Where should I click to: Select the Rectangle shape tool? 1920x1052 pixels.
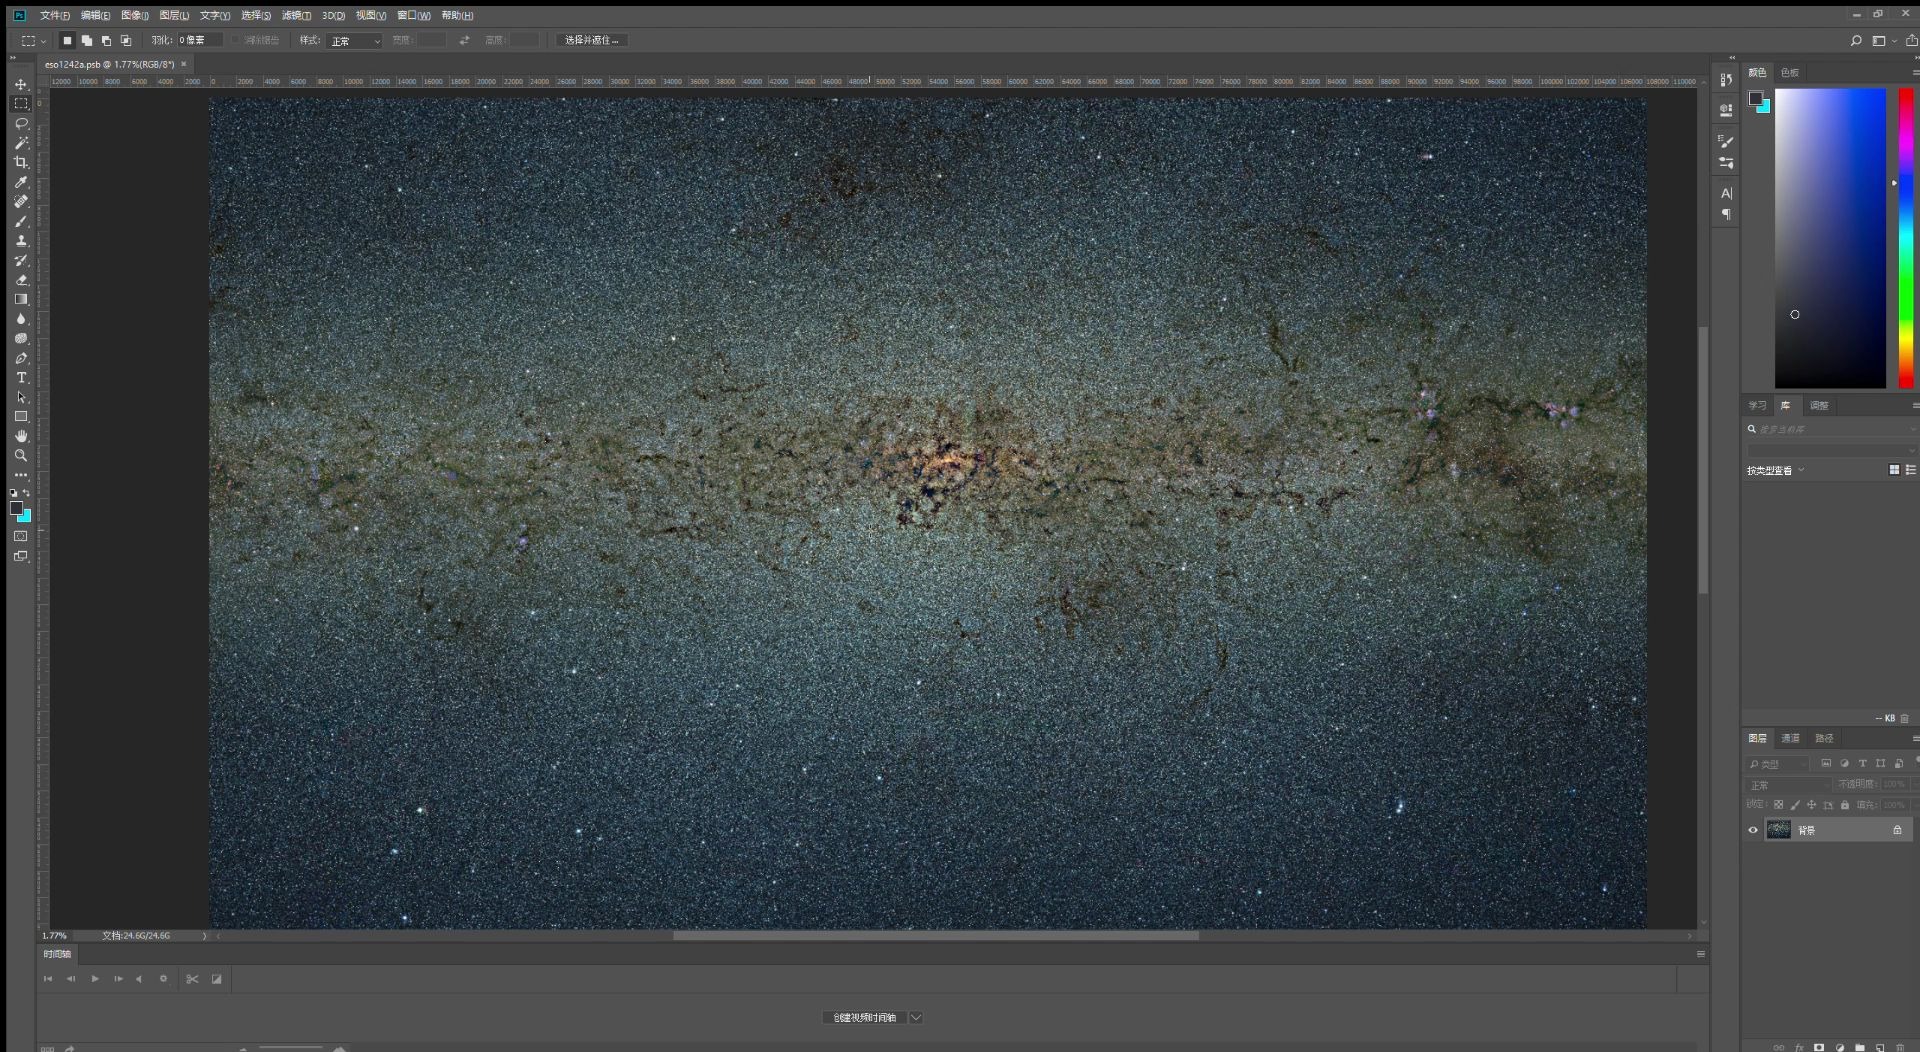tap(21, 416)
